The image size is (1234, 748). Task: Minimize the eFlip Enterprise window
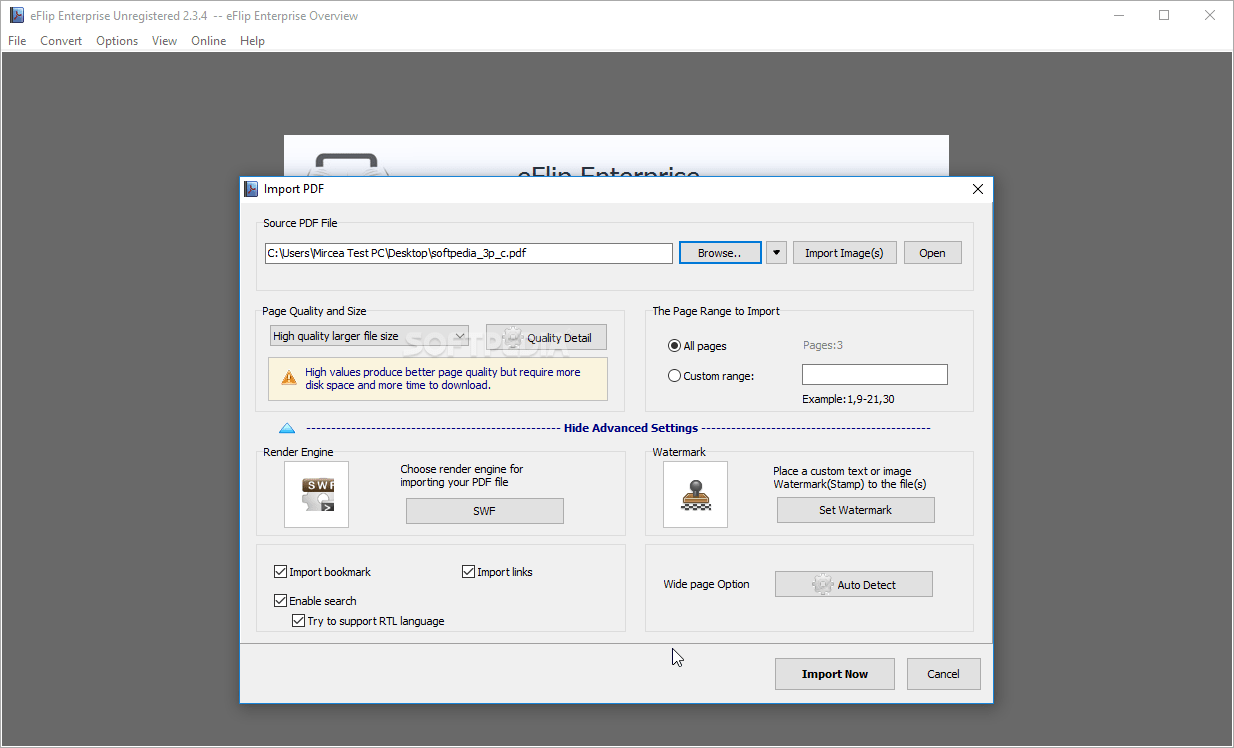[x=1118, y=15]
